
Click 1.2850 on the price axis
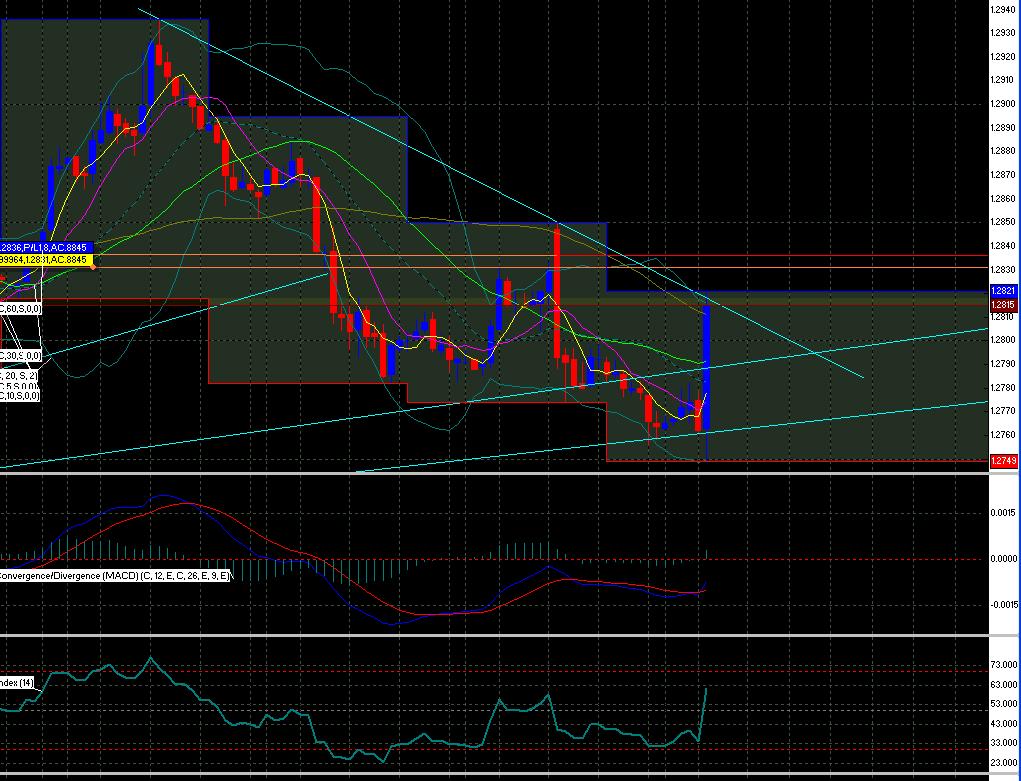point(1002,221)
